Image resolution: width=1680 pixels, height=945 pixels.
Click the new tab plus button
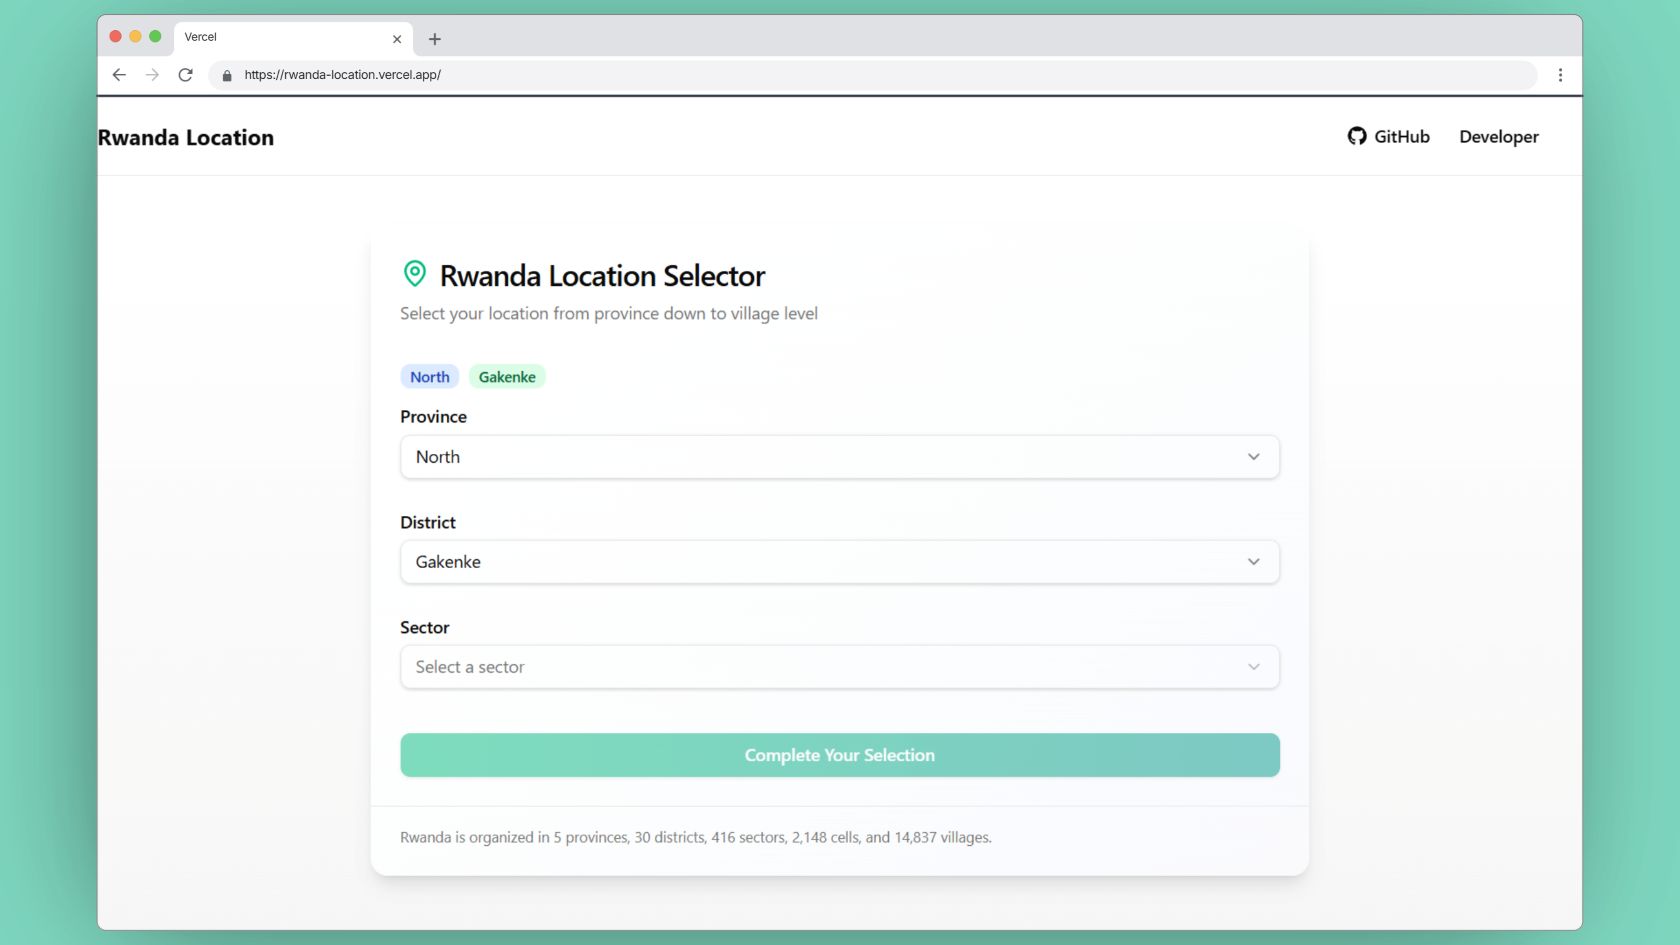coord(434,39)
